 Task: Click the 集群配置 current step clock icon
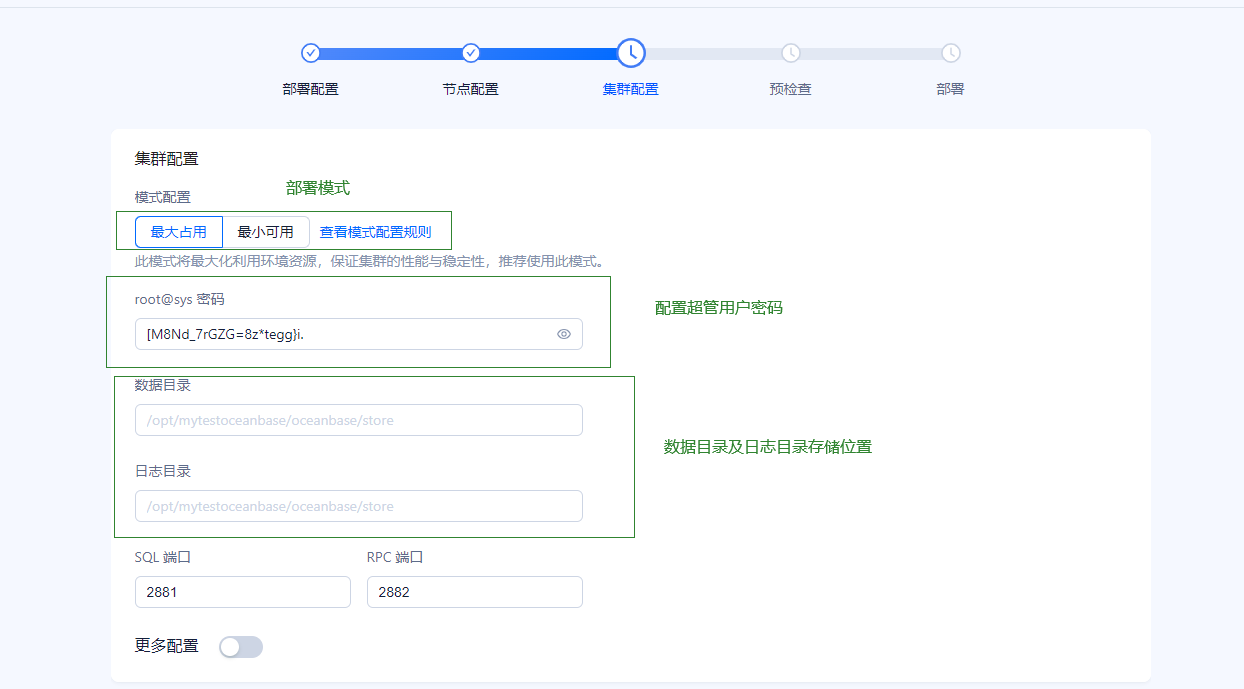631,53
